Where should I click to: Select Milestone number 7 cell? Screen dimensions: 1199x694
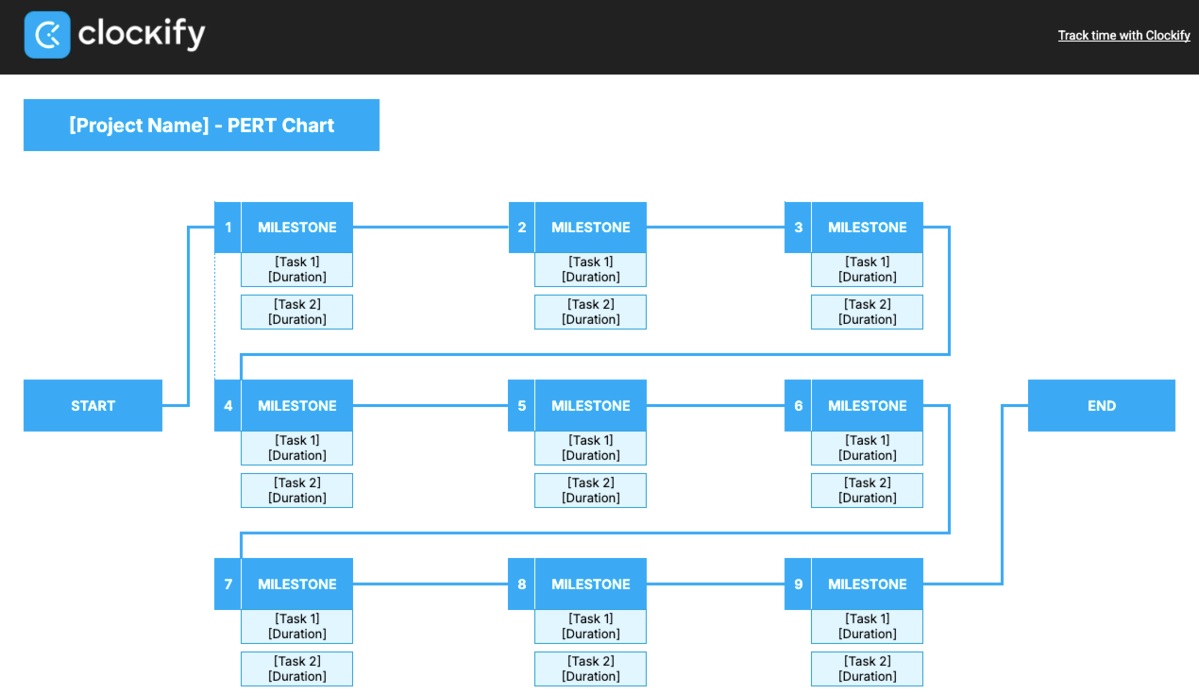pos(228,584)
